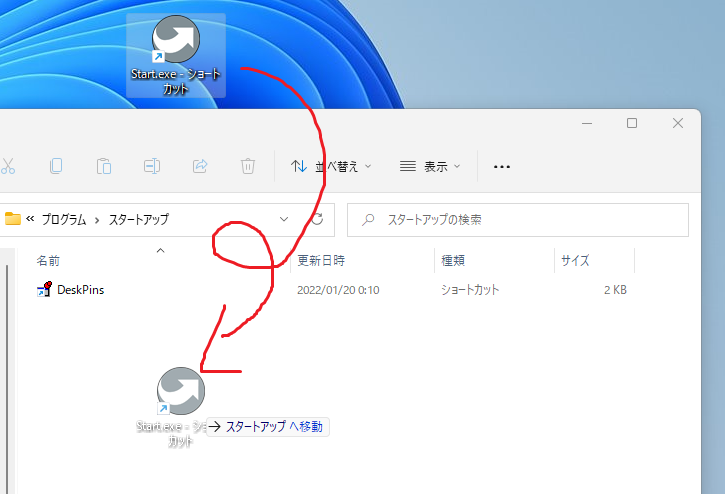Image resolution: width=725 pixels, height=494 pixels.
Task: Click the スタートアップ breadcrumb segment
Action: point(139,219)
